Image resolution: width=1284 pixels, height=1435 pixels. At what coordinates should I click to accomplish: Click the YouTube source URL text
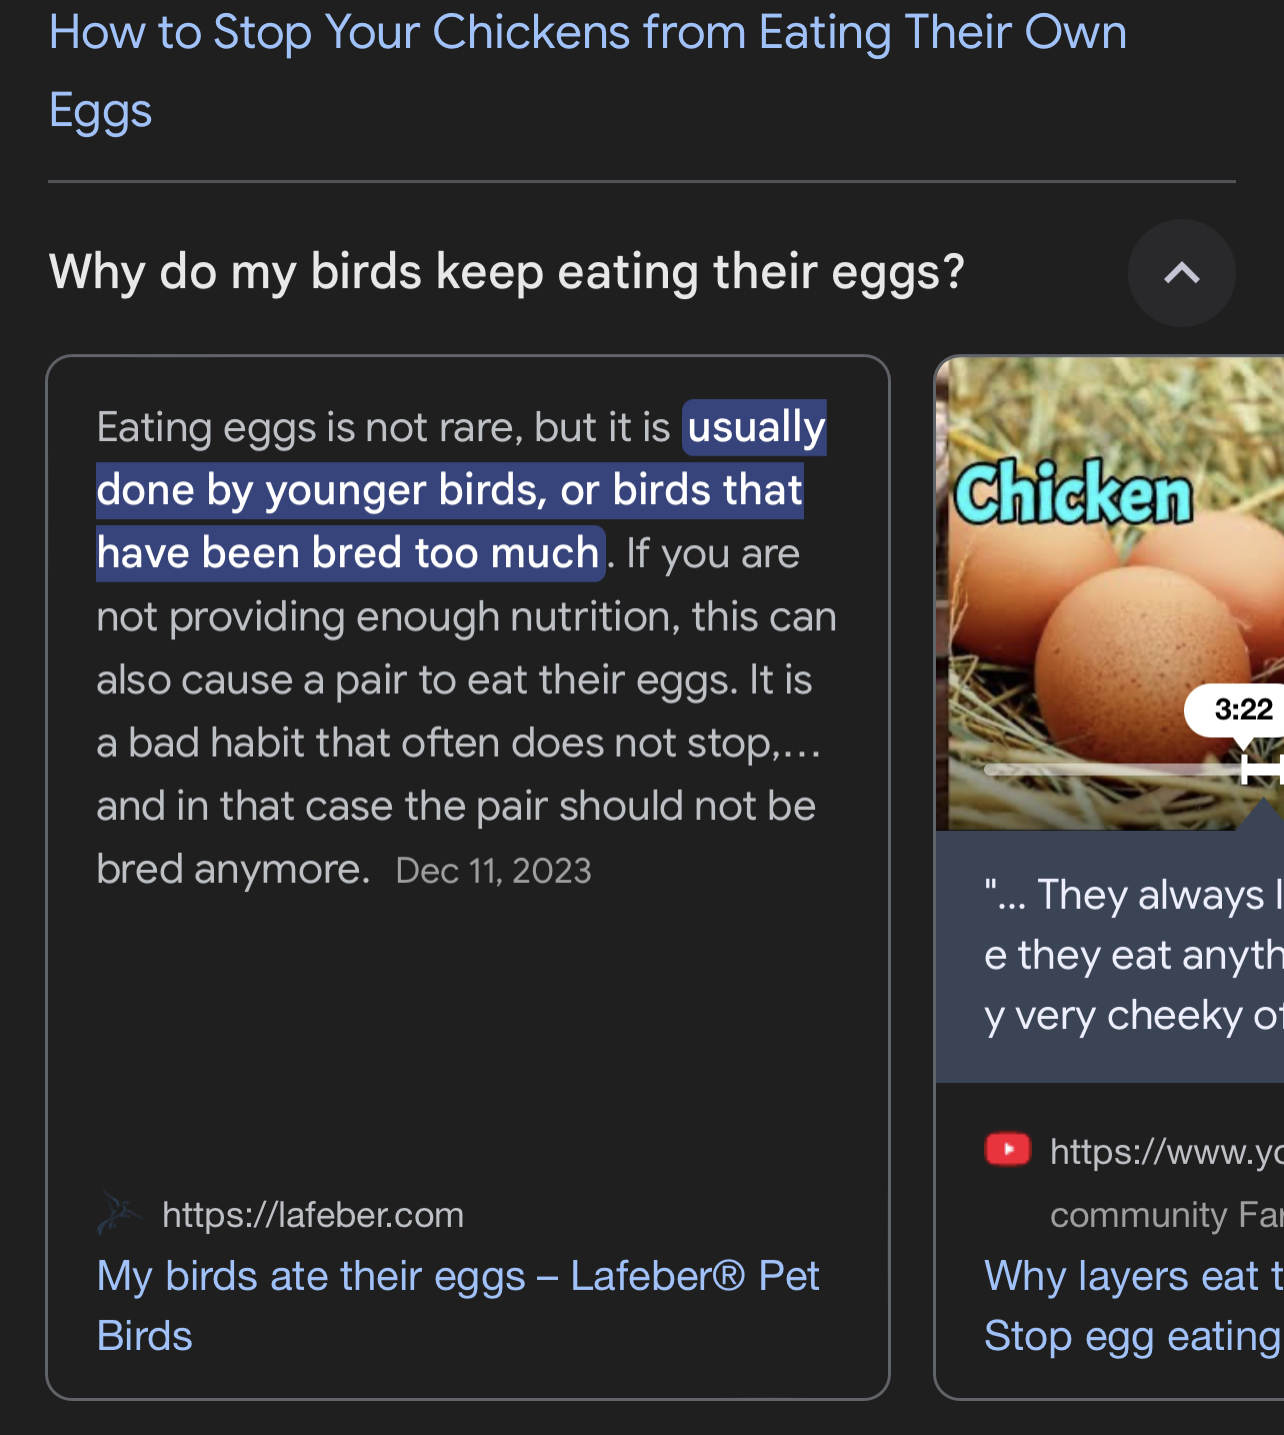1165,1152
